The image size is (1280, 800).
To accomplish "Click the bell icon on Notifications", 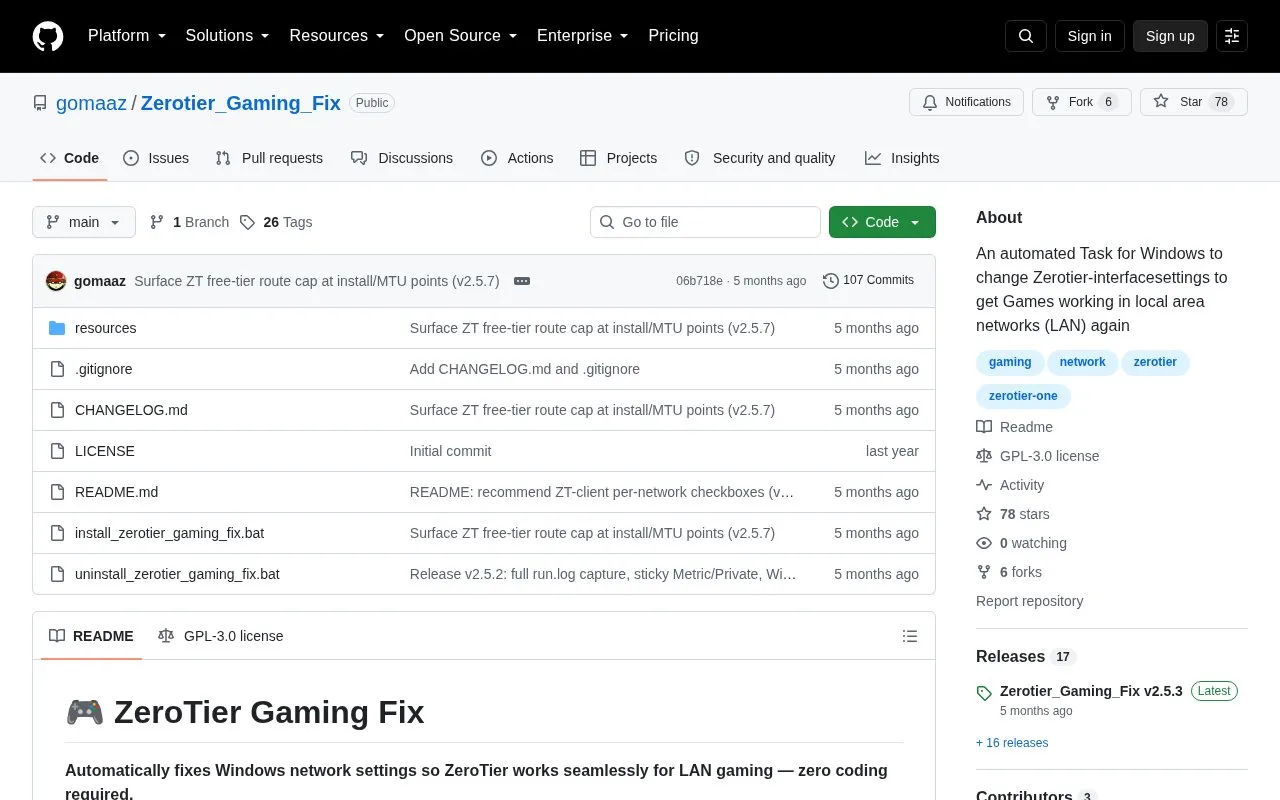I will tap(930, 102).
